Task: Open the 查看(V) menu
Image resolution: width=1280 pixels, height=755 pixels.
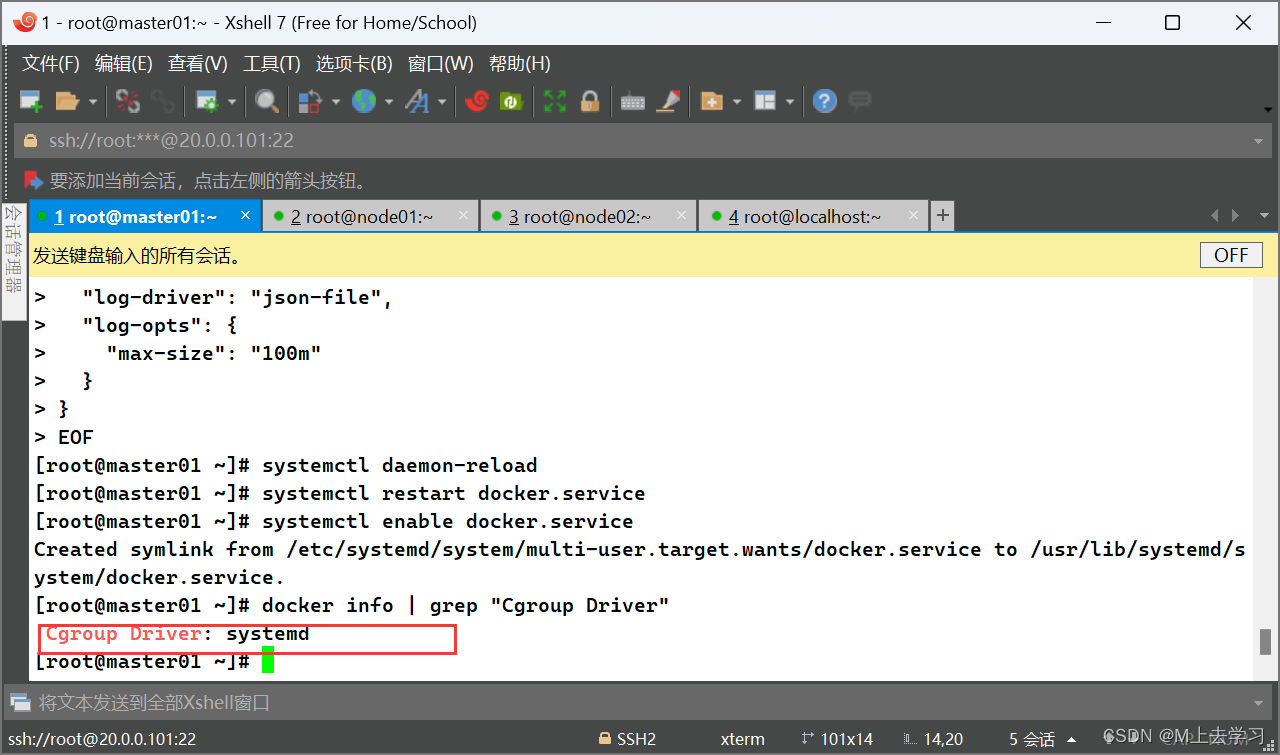Action: (x=198, y=64)
